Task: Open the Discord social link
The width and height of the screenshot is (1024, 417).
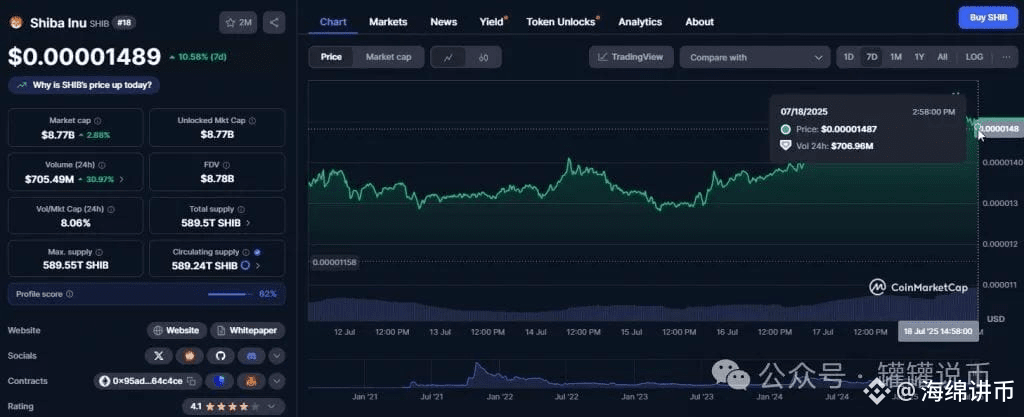Action: (x=251, y=356)
